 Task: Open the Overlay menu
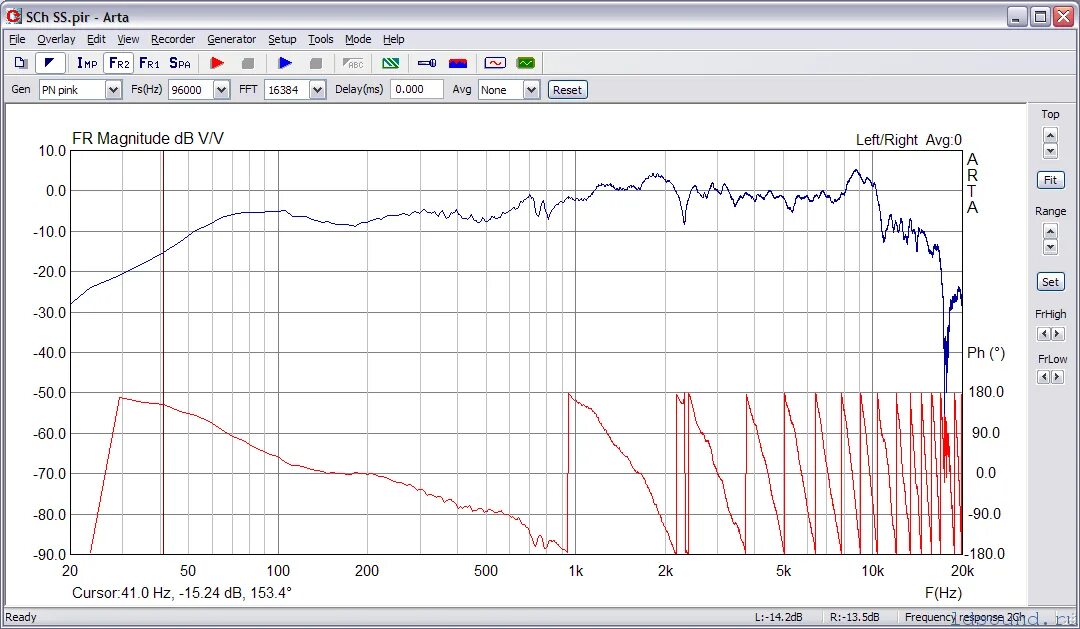(x=56, y=39)
